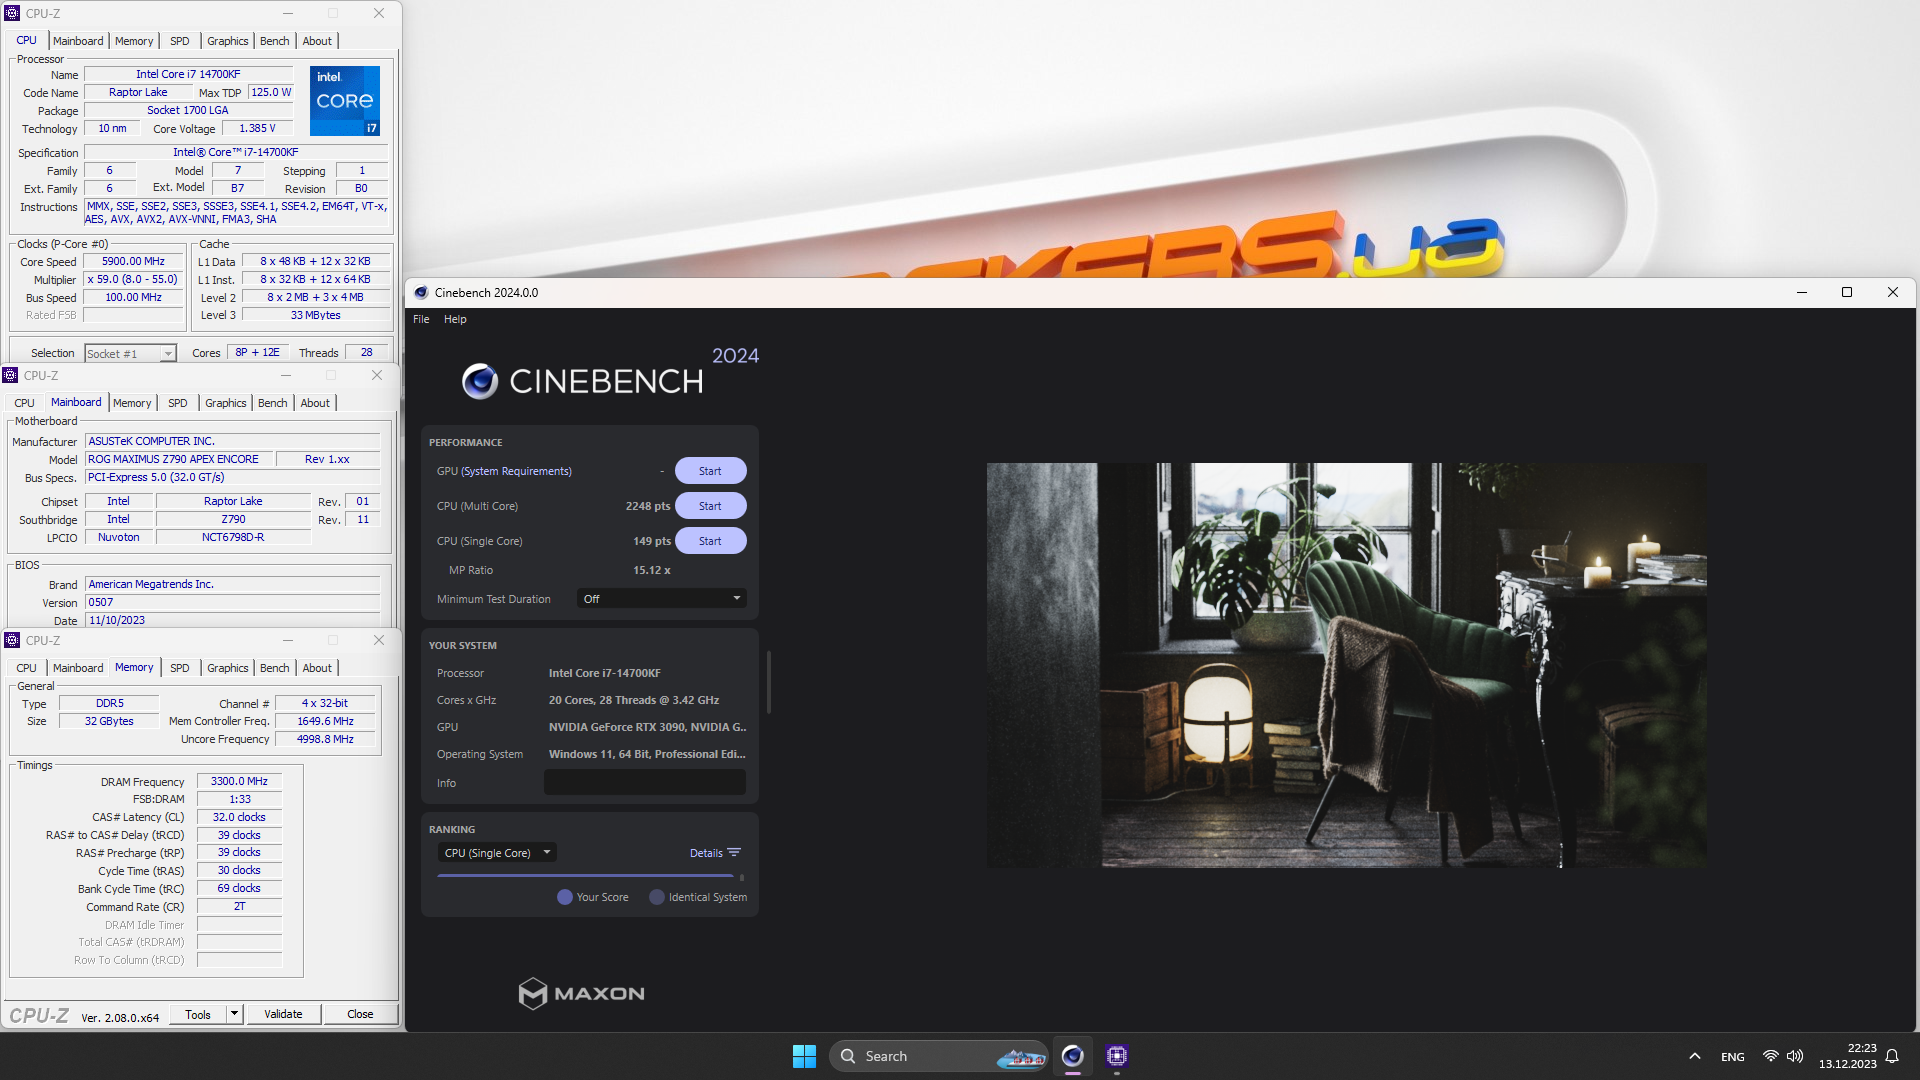Image resolution: width=1920 pixels, height=1080 pixels.
Task: Open Help menu in Cinebench
Action: tap(455, 319)
